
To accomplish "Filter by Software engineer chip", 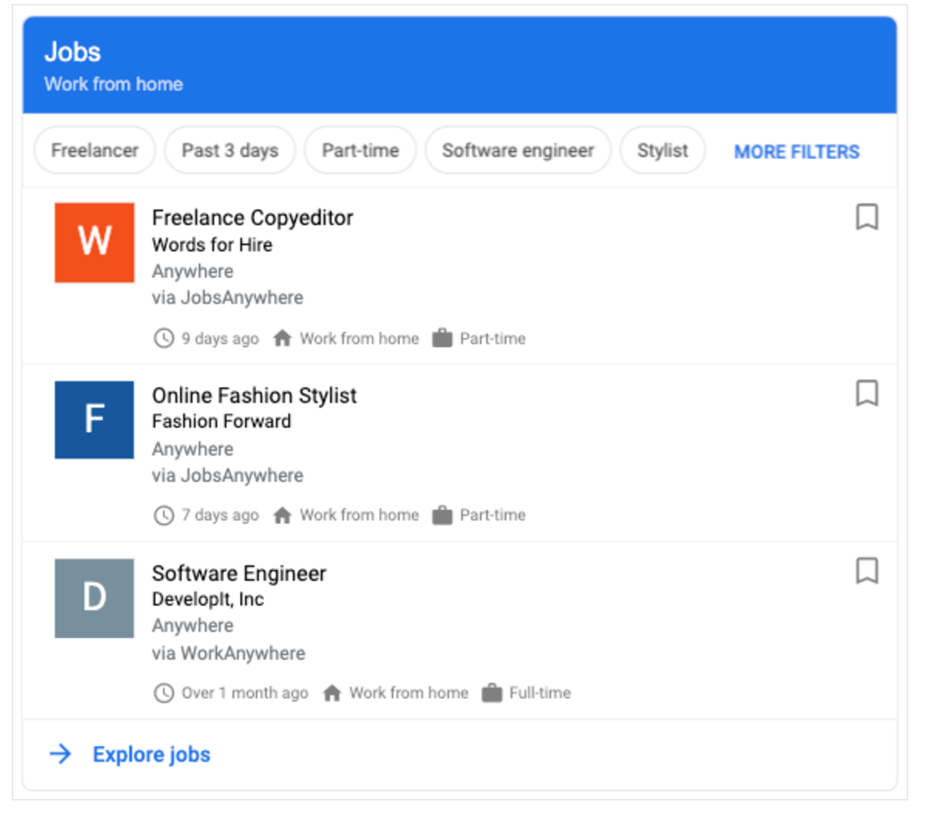I will 518,151.
